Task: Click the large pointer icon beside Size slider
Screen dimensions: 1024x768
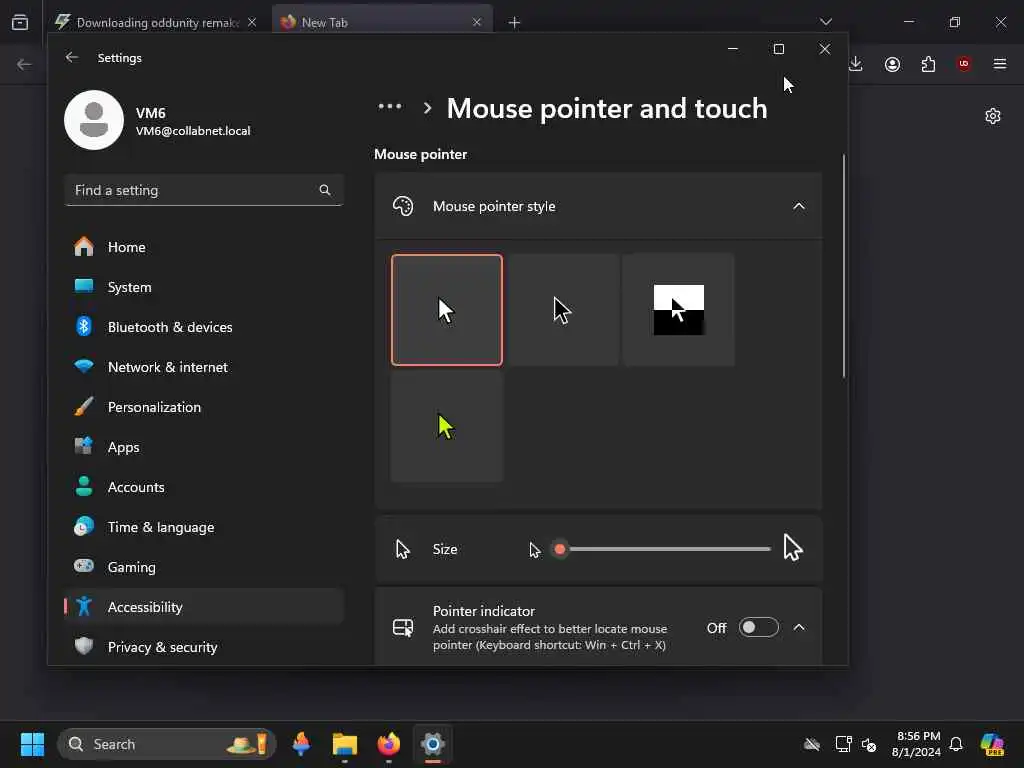Action: (793, 548)
